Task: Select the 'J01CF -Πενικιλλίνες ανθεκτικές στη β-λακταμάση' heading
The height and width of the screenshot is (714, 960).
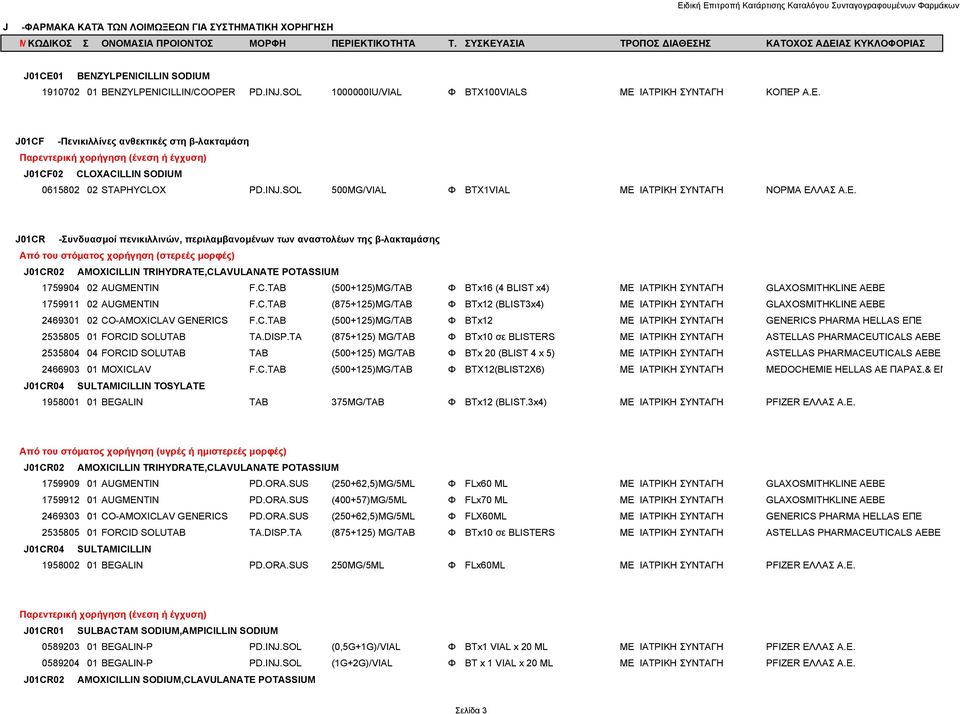Action: pyautogui.click(x=132, y=141)
